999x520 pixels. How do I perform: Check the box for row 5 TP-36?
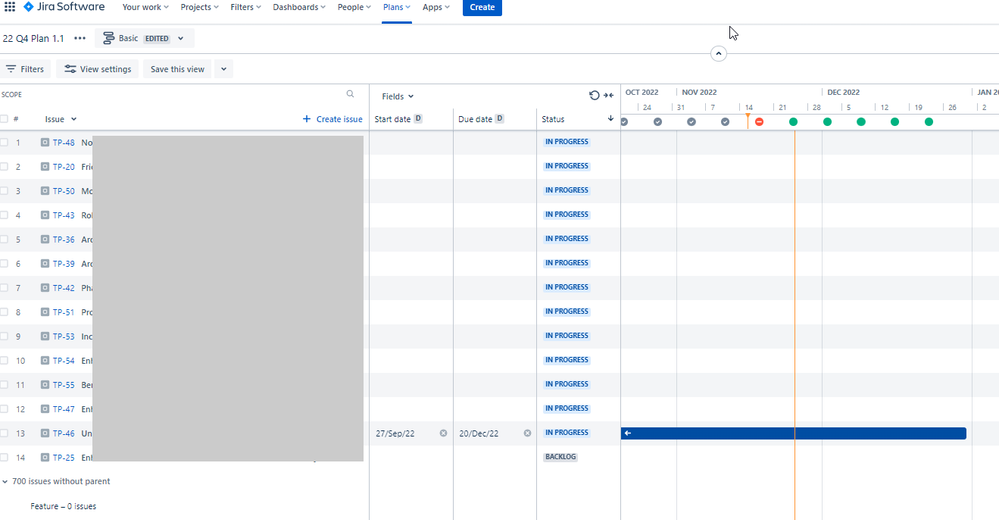coord(4,239)
